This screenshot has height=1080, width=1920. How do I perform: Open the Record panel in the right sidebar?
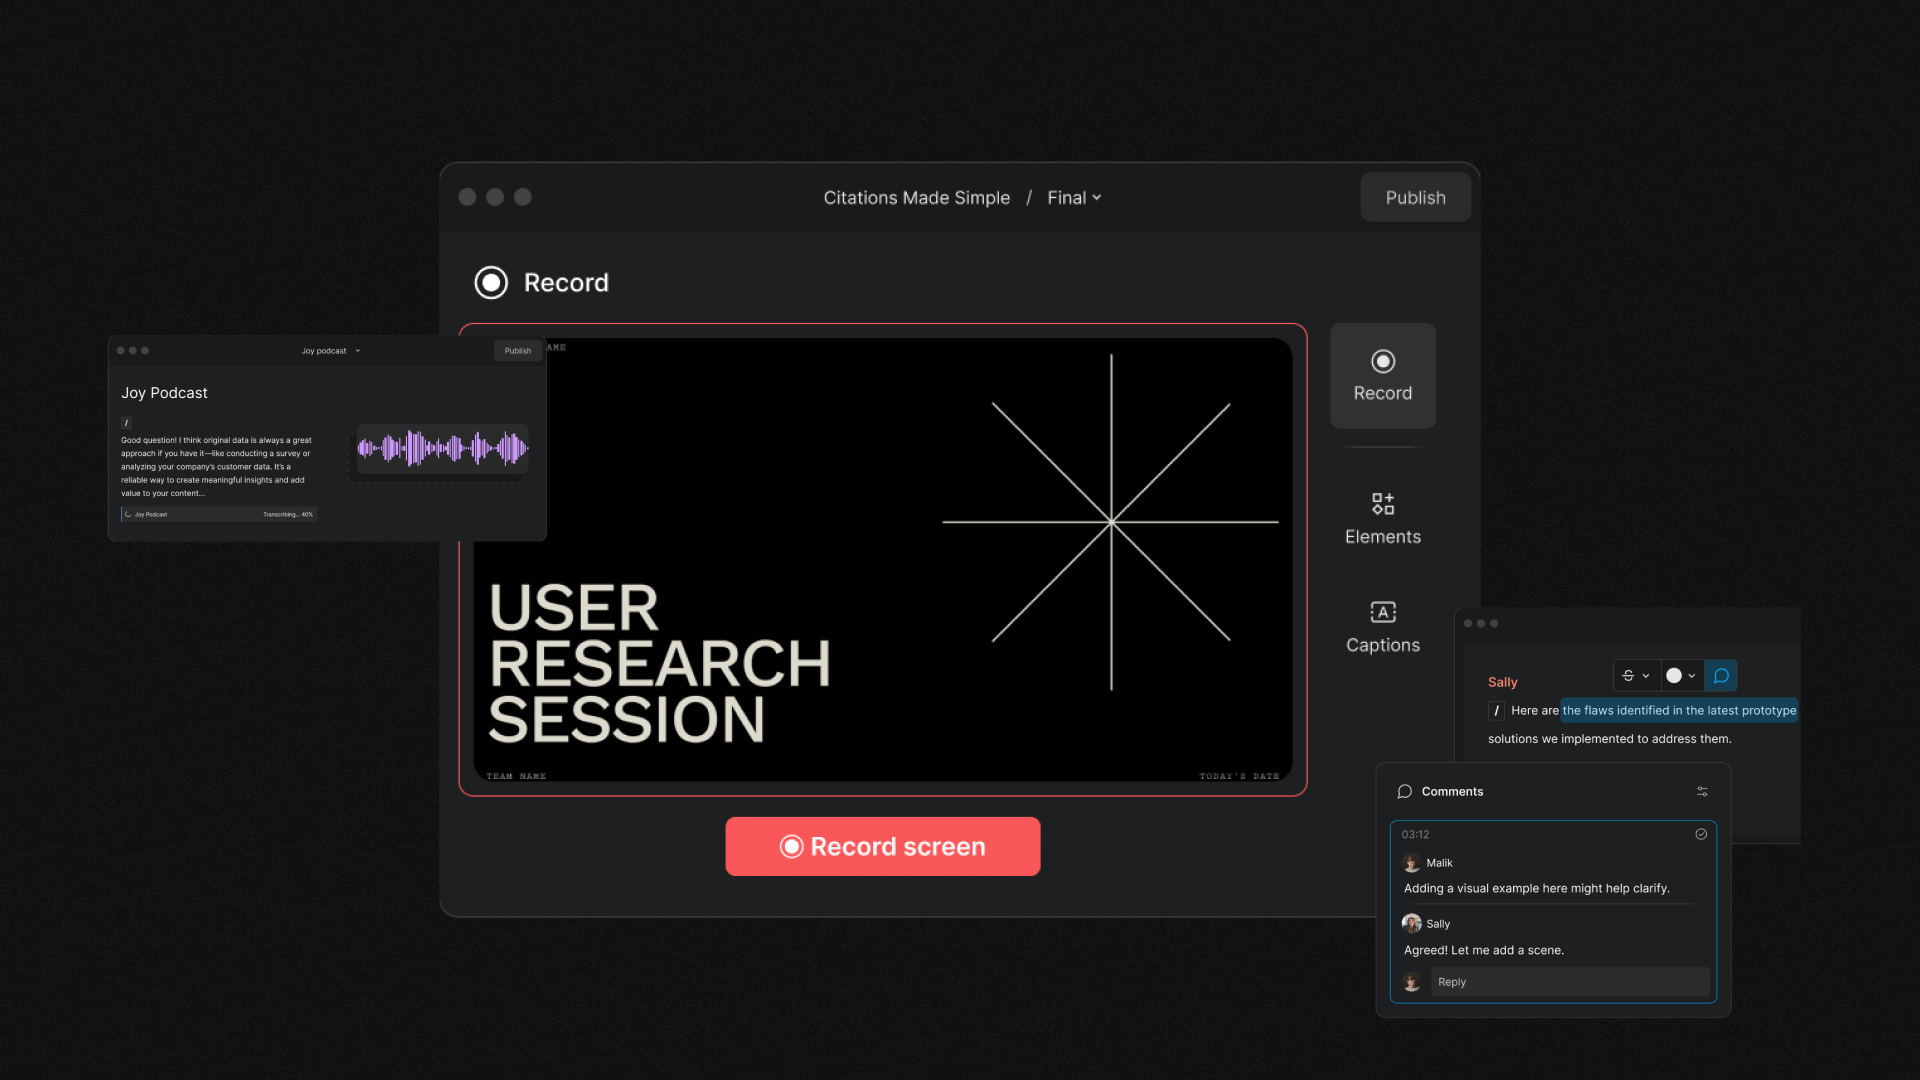[1383, 376]
